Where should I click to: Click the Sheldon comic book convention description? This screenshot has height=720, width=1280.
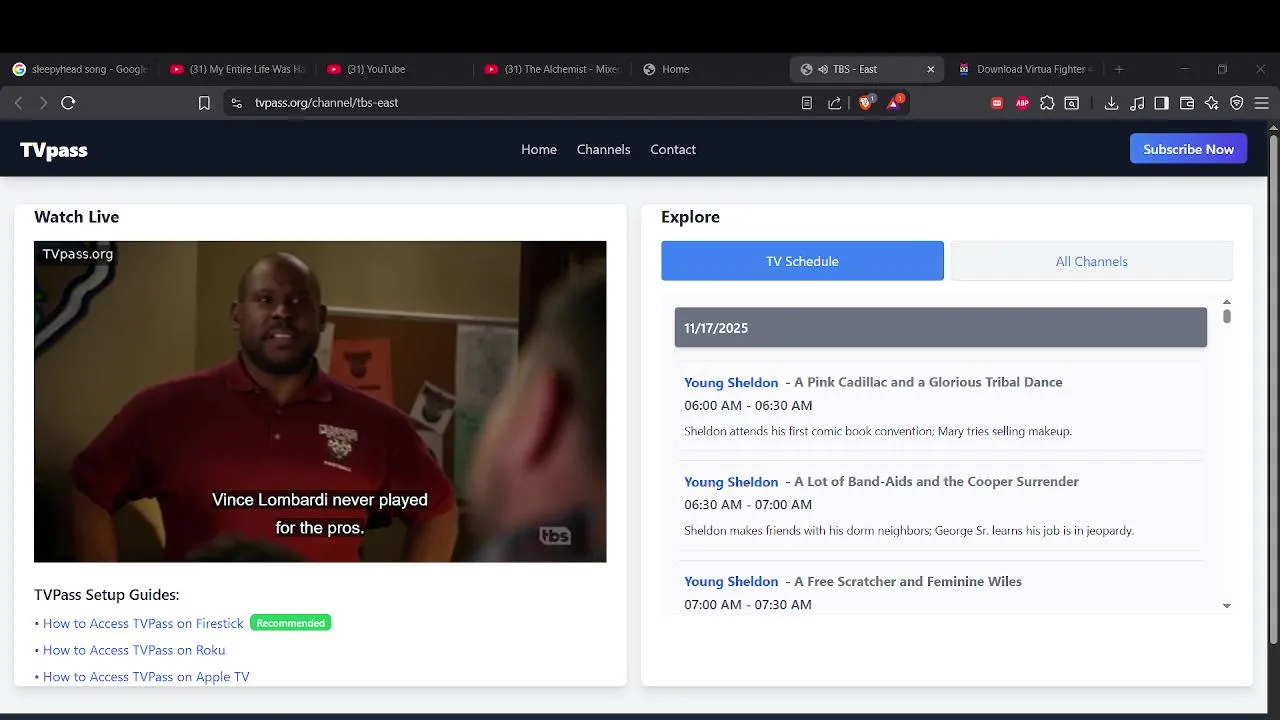coord(878,431)
